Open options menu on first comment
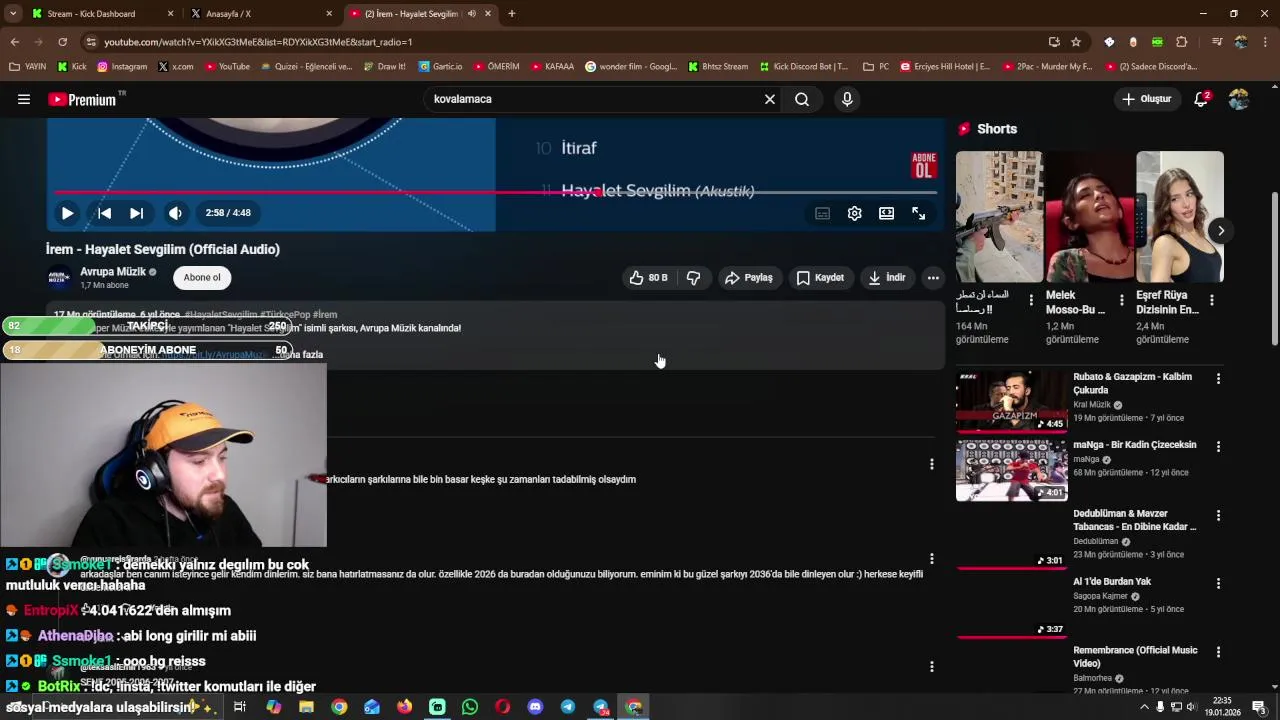The image size is (1280, 720). [932, 464]
